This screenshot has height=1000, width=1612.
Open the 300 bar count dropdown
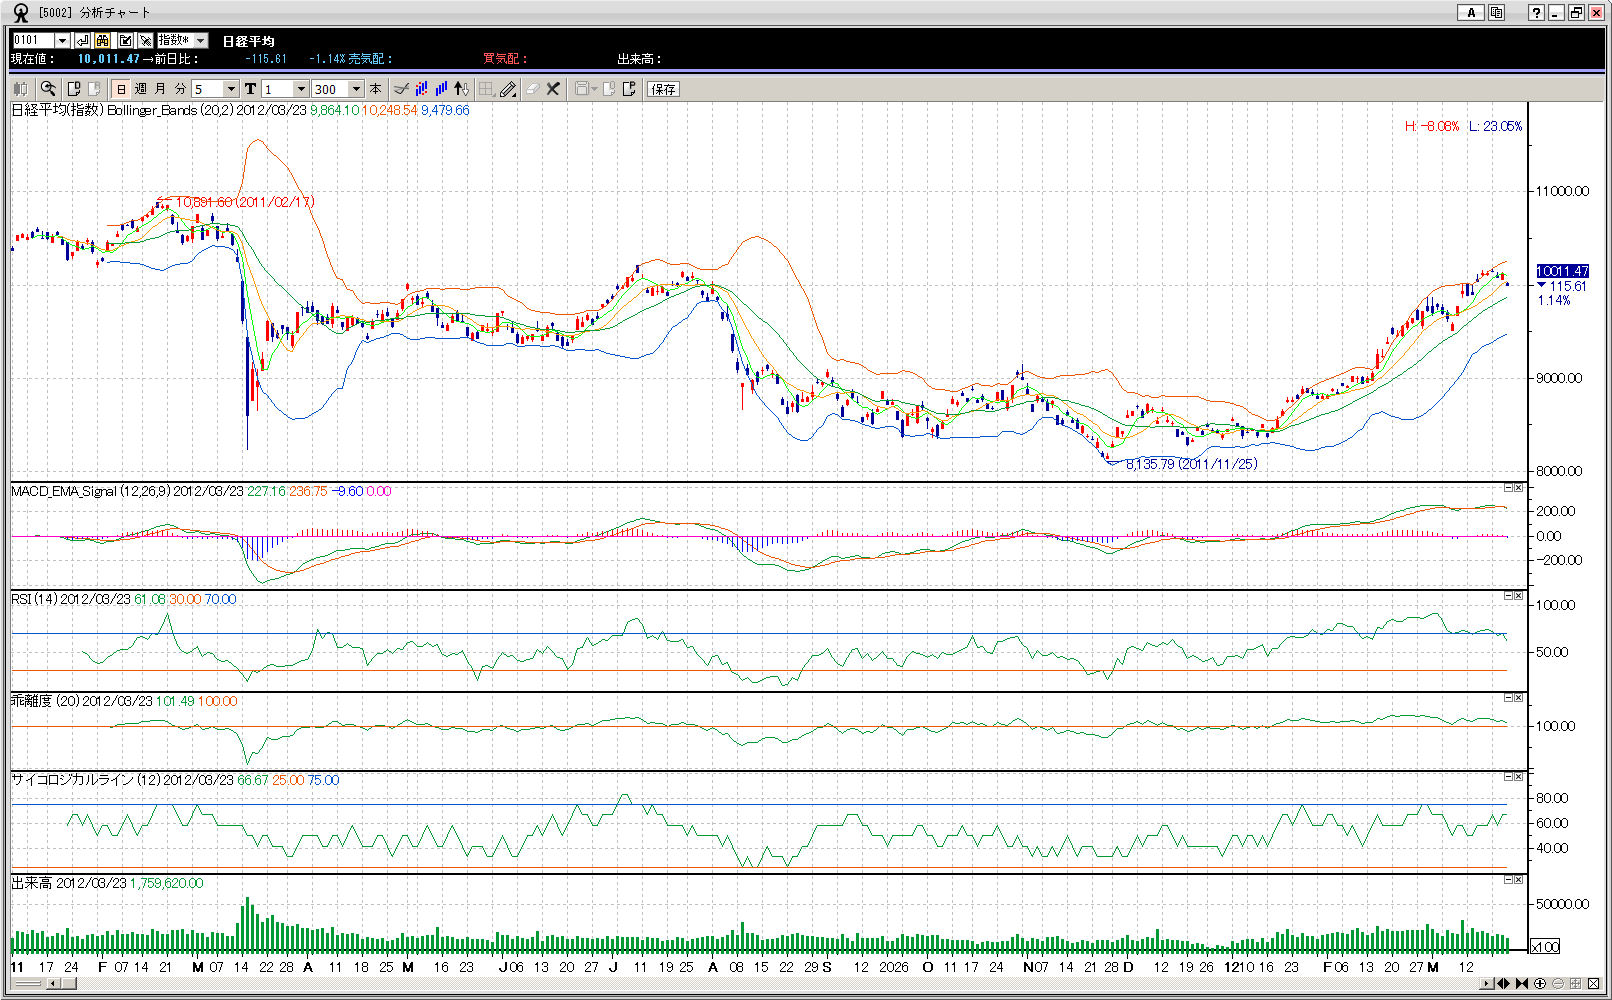(x=356, y=89)
